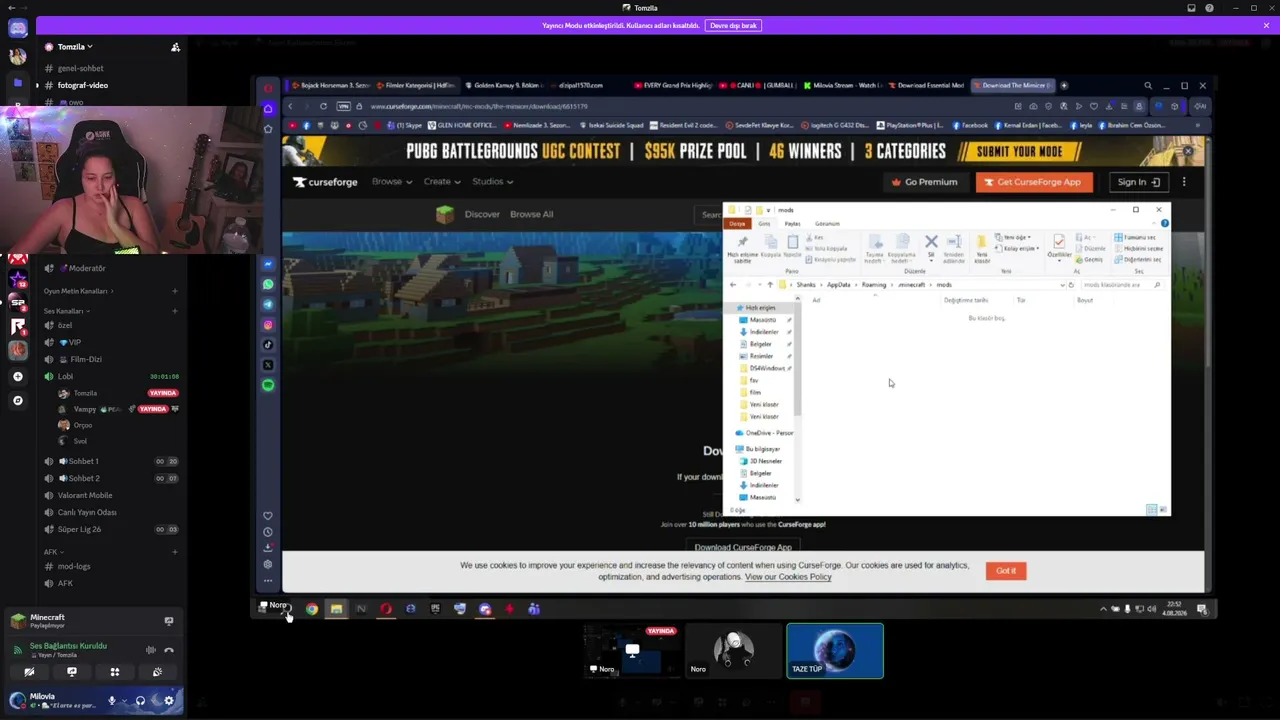Click the Explorer address bar refresh icon
The height and width of the screenshot is (720, 1280).
[x=1070, y=285]
